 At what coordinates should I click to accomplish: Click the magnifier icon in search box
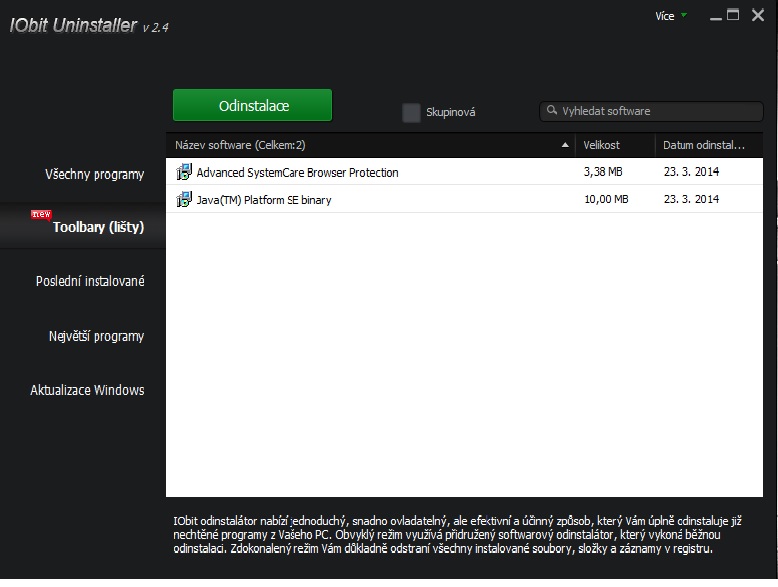(551, 110)
